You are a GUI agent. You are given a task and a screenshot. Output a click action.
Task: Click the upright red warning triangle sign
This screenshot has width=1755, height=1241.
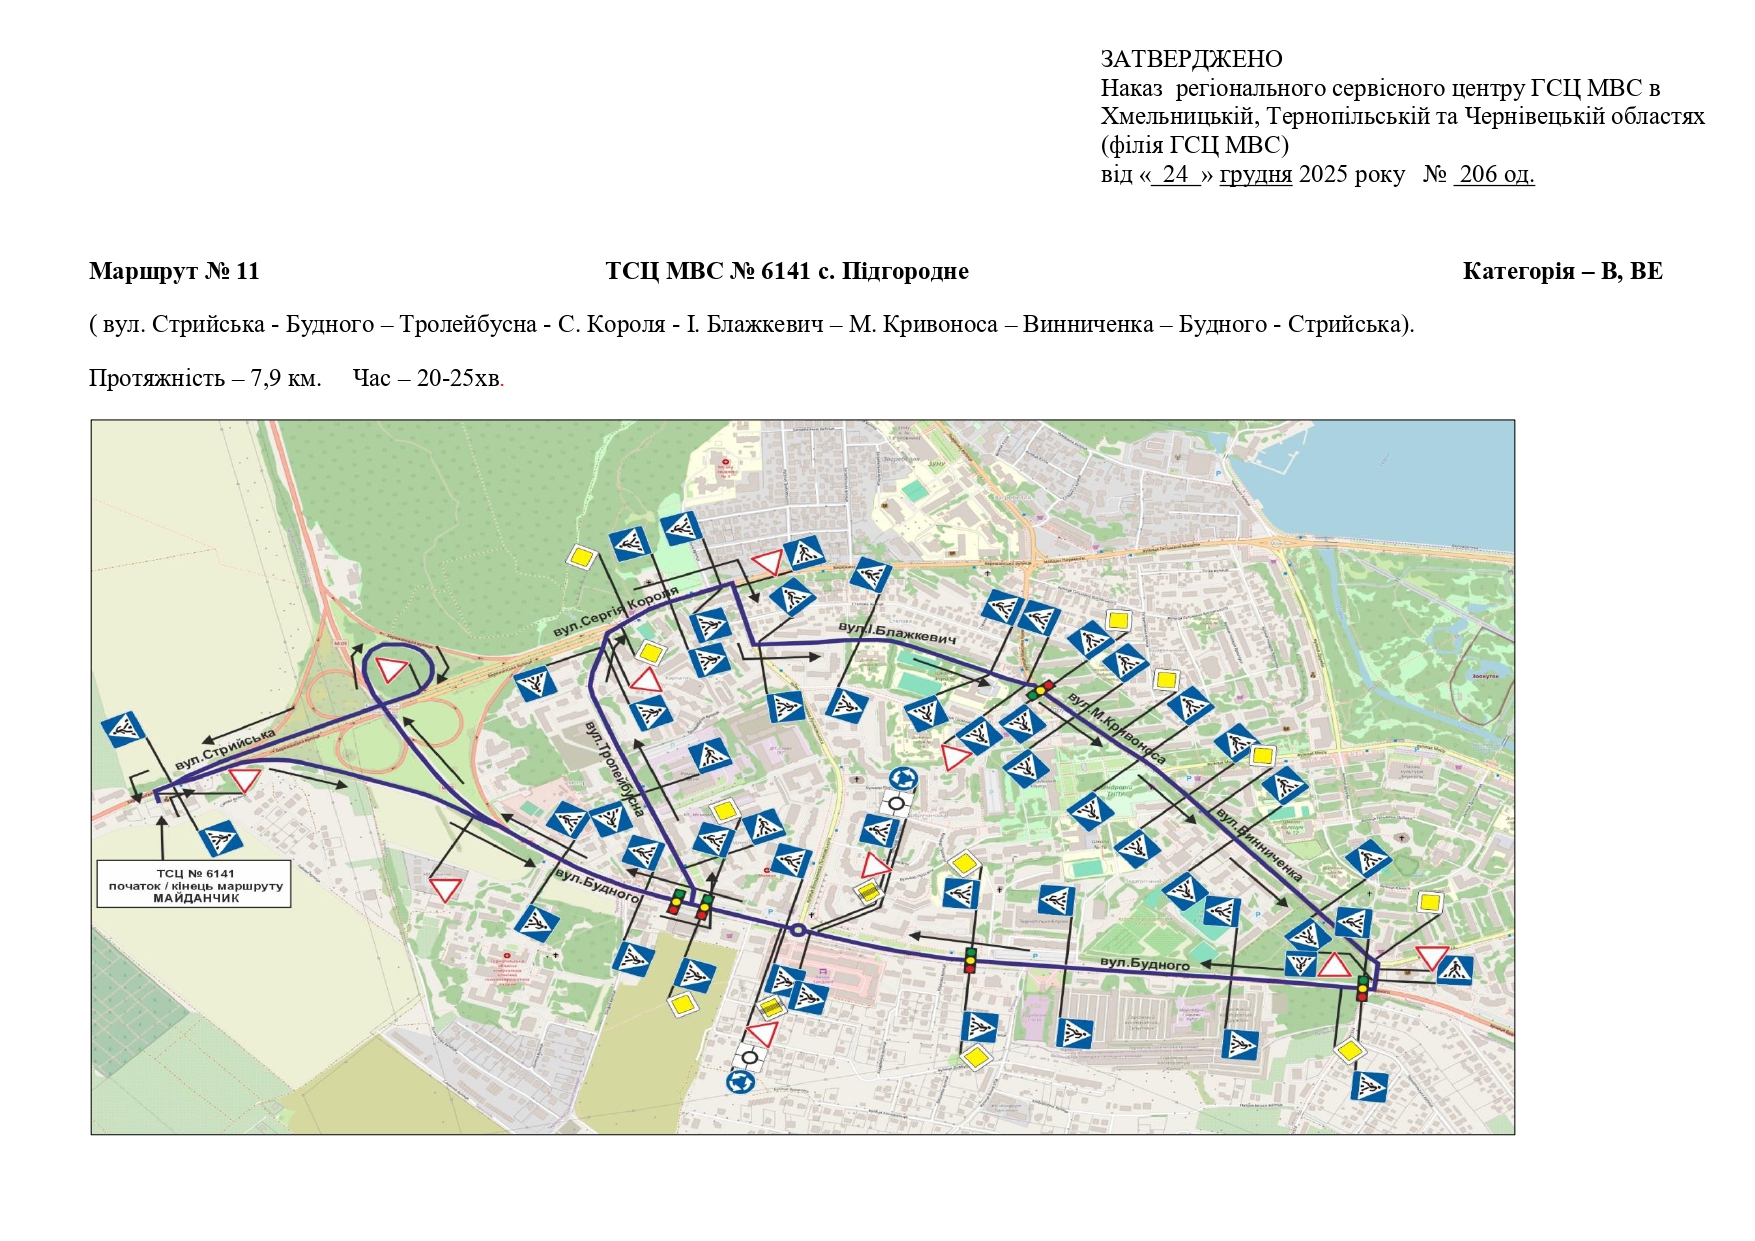(x=1334, y=965)
